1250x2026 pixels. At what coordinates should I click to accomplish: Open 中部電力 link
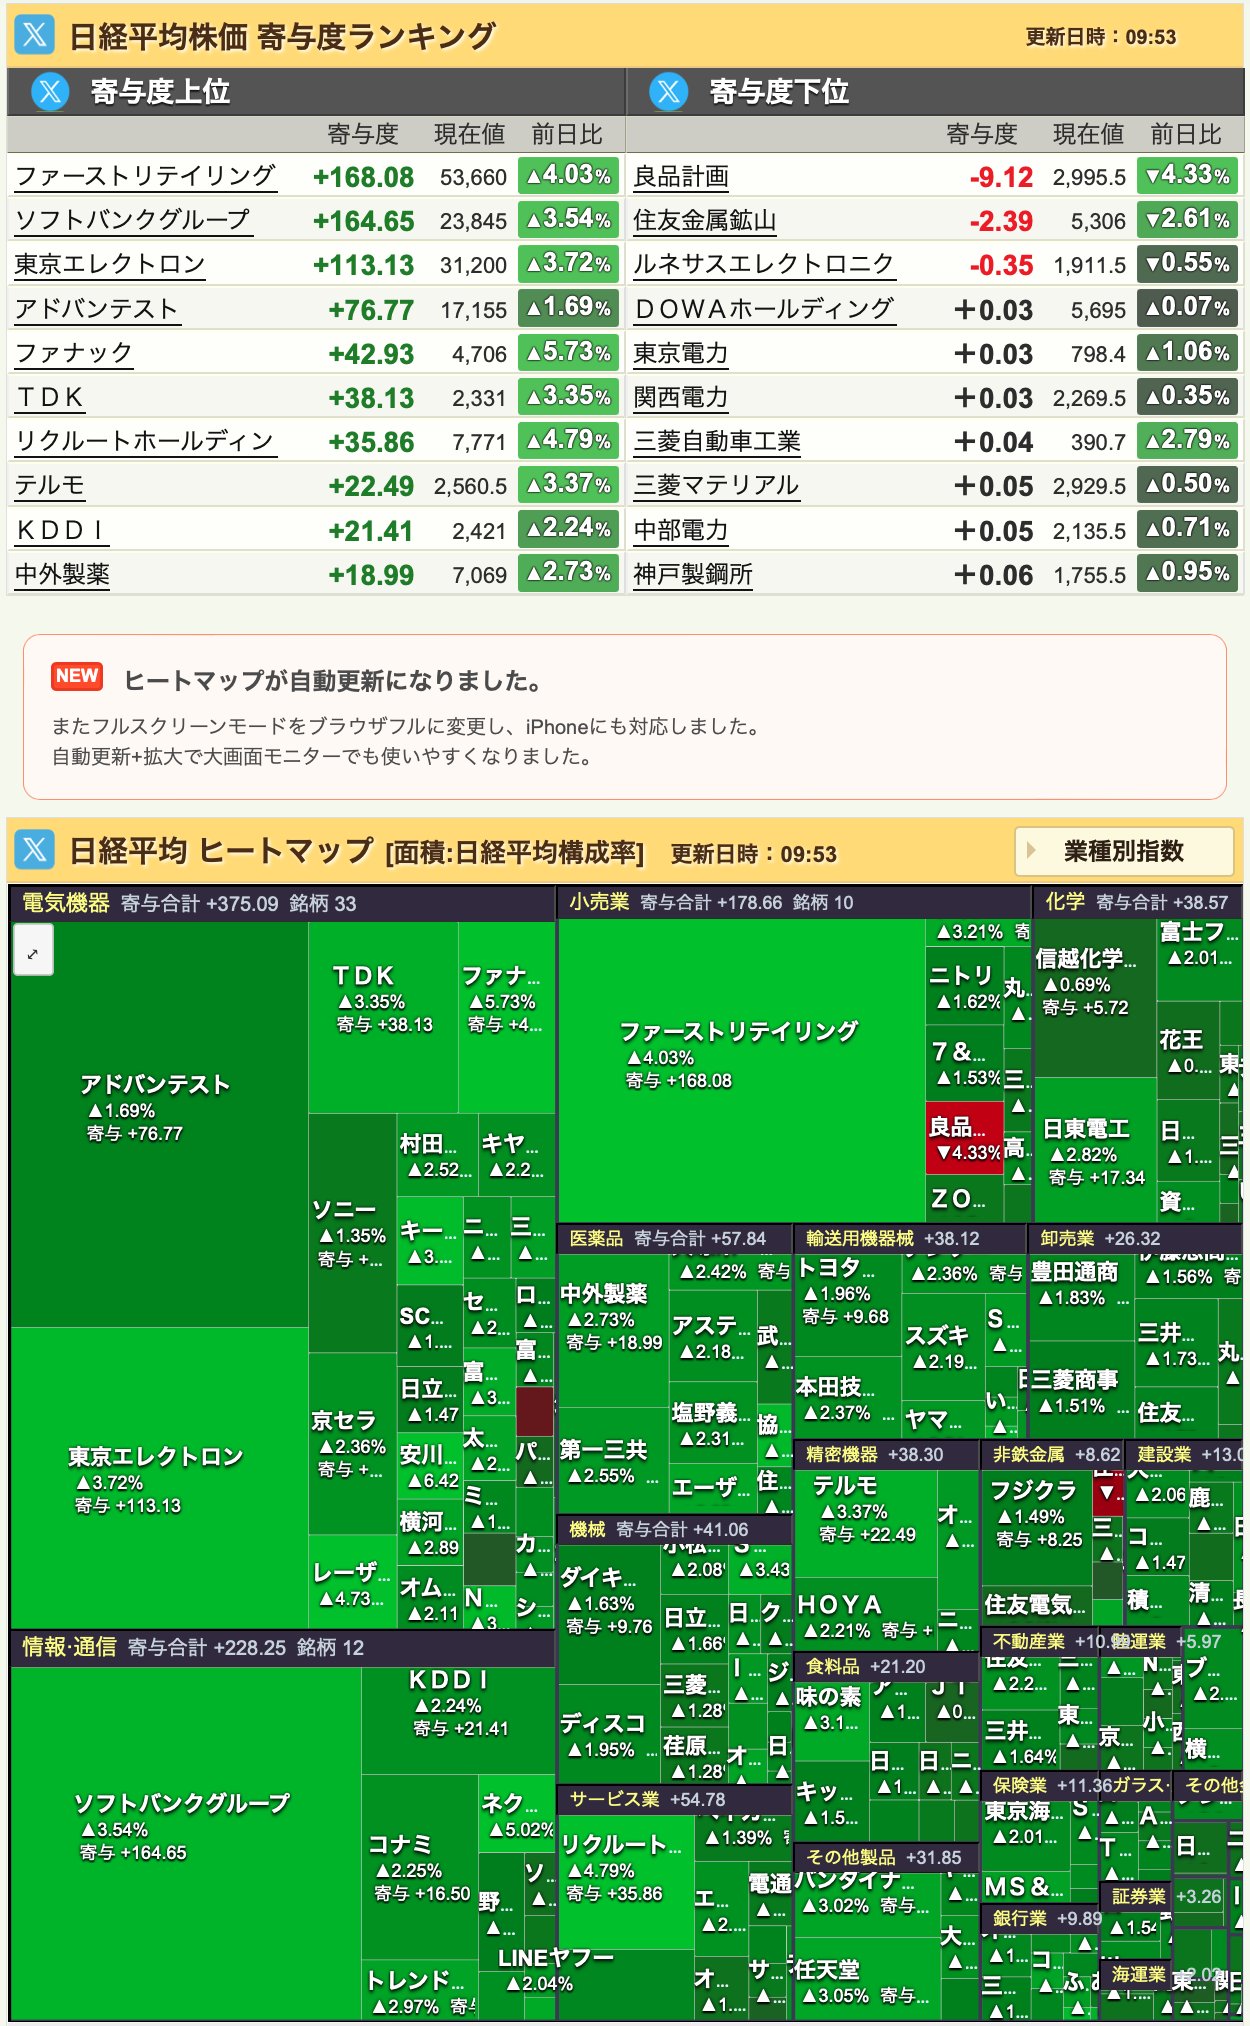(681, 530)
